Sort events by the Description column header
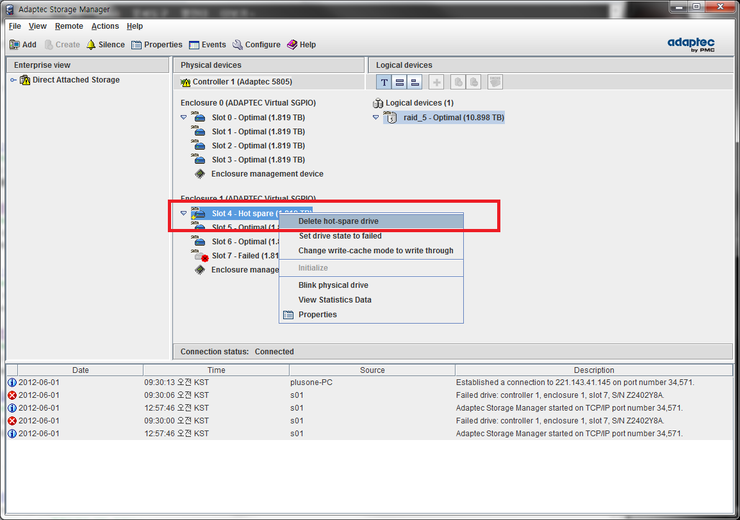740x520 pixels. [594, 370]
